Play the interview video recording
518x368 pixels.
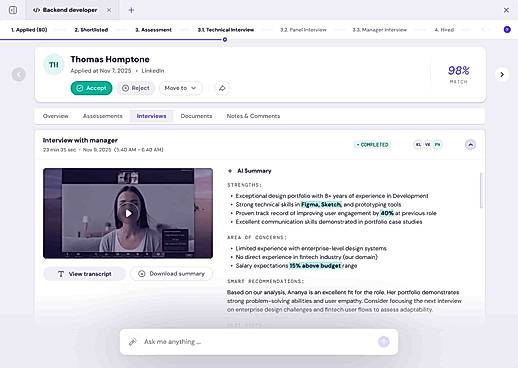click(x=128, y=213)
